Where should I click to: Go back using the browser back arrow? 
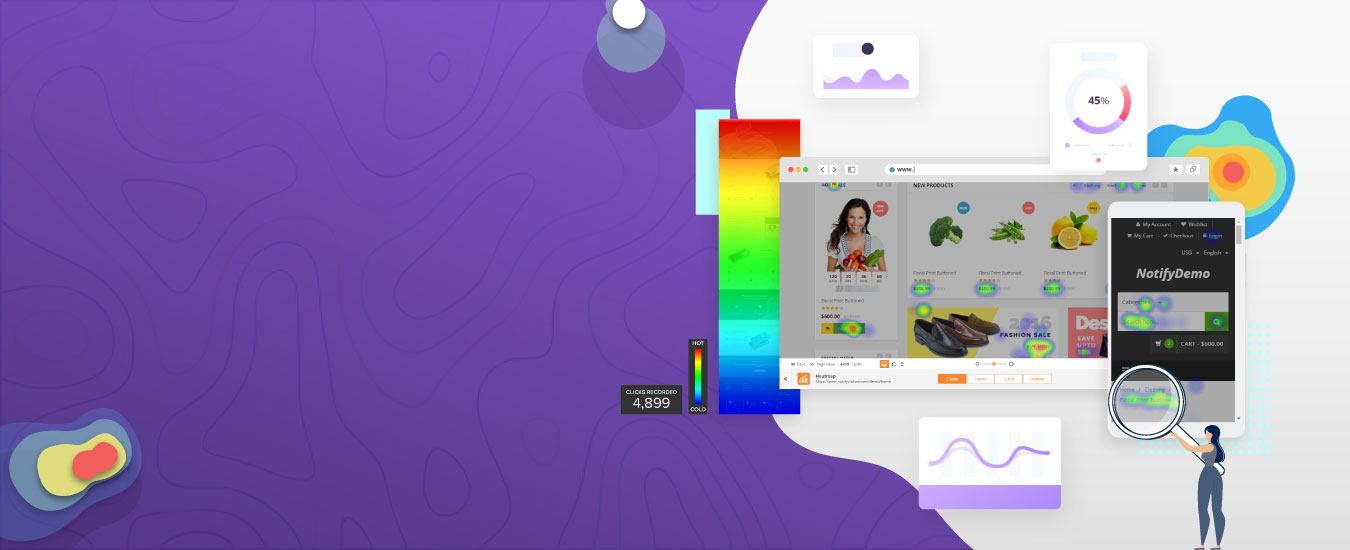pyautogui.click(x=822, y=170)
